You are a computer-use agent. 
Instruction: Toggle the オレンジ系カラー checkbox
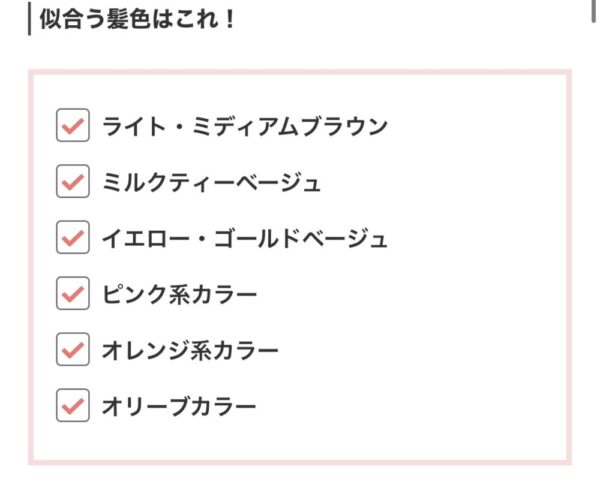tap(73, 349)
